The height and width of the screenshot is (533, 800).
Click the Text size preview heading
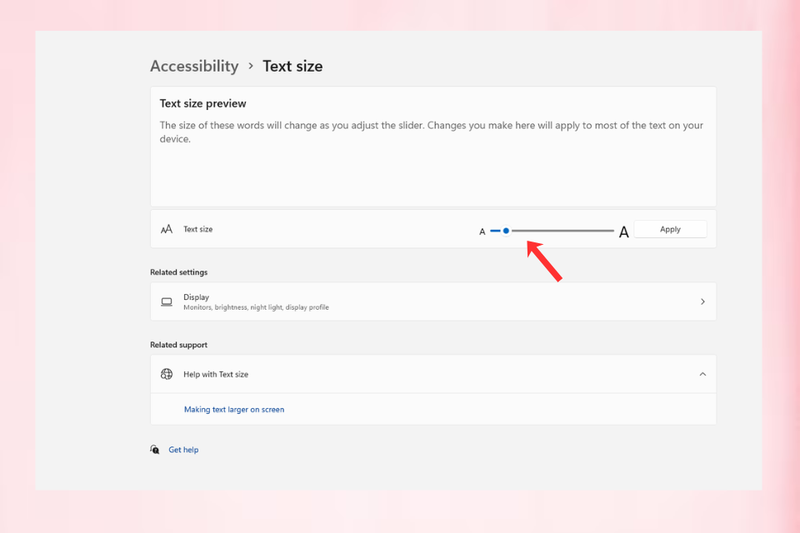tap(203, 104)
